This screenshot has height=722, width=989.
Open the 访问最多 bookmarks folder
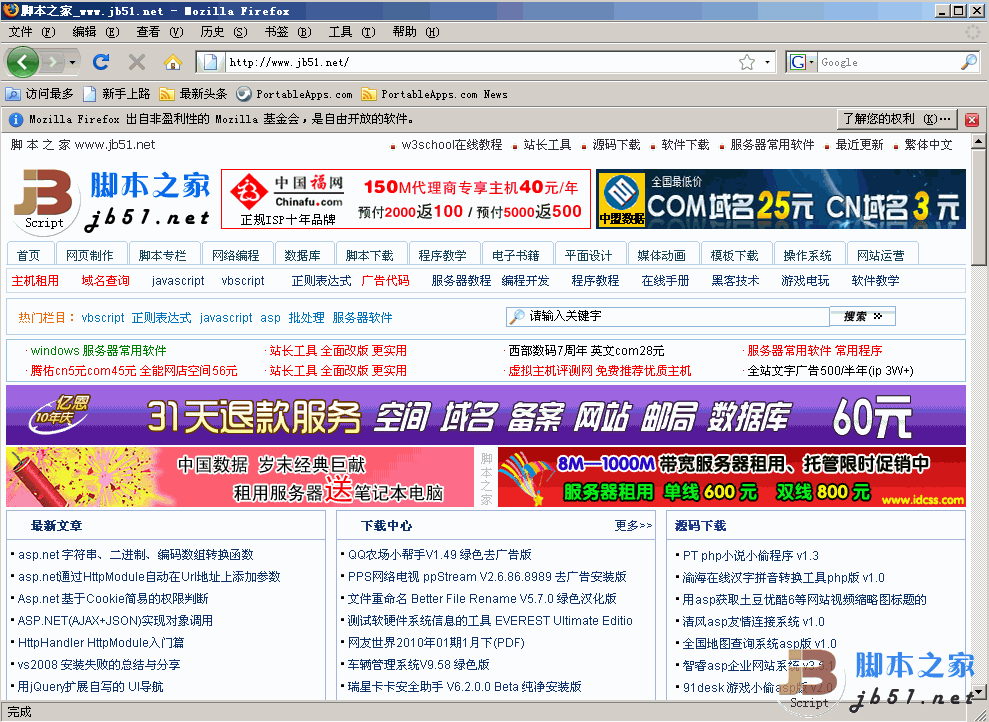[39, 94]
